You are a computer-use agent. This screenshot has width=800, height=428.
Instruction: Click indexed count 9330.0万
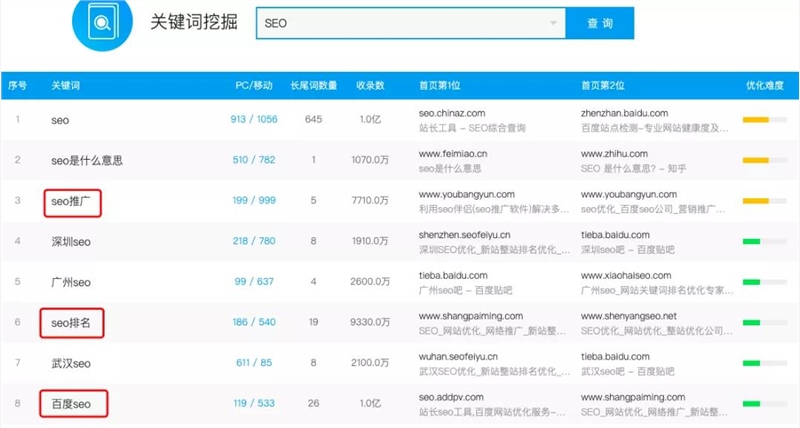coord(370,322)
